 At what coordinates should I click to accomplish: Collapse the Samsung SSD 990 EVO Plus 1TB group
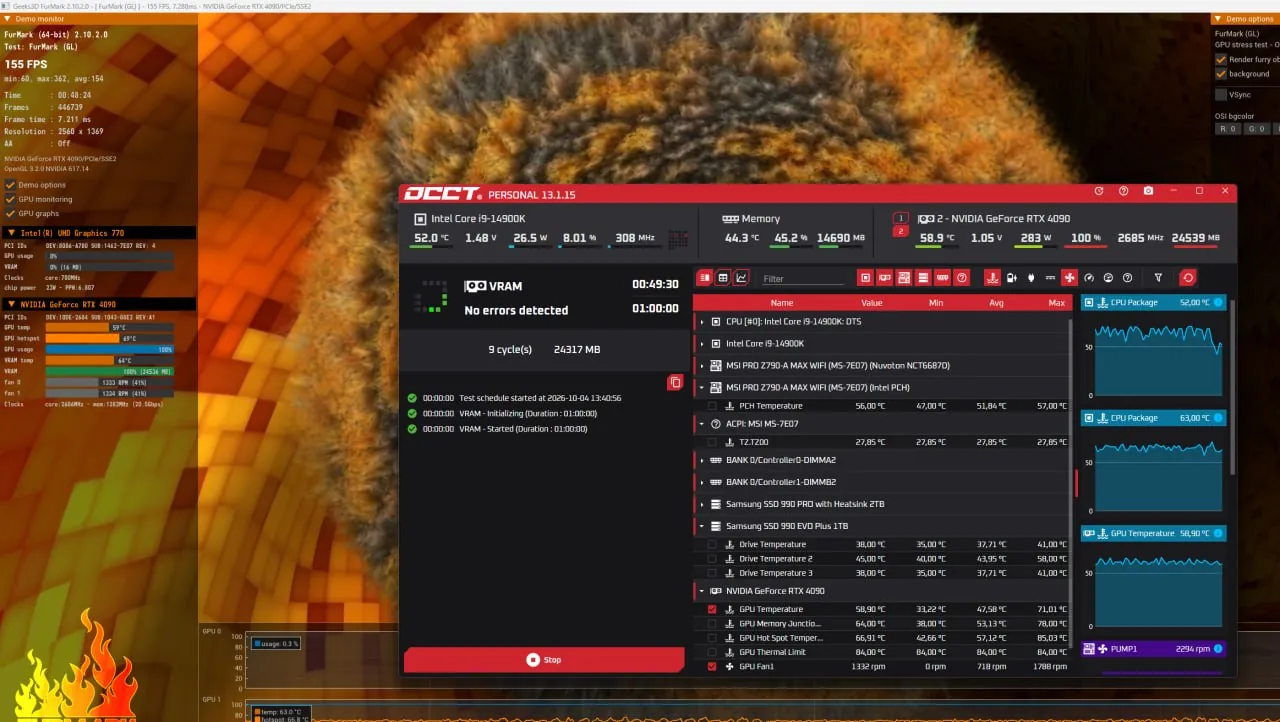(x=702, y=526)
